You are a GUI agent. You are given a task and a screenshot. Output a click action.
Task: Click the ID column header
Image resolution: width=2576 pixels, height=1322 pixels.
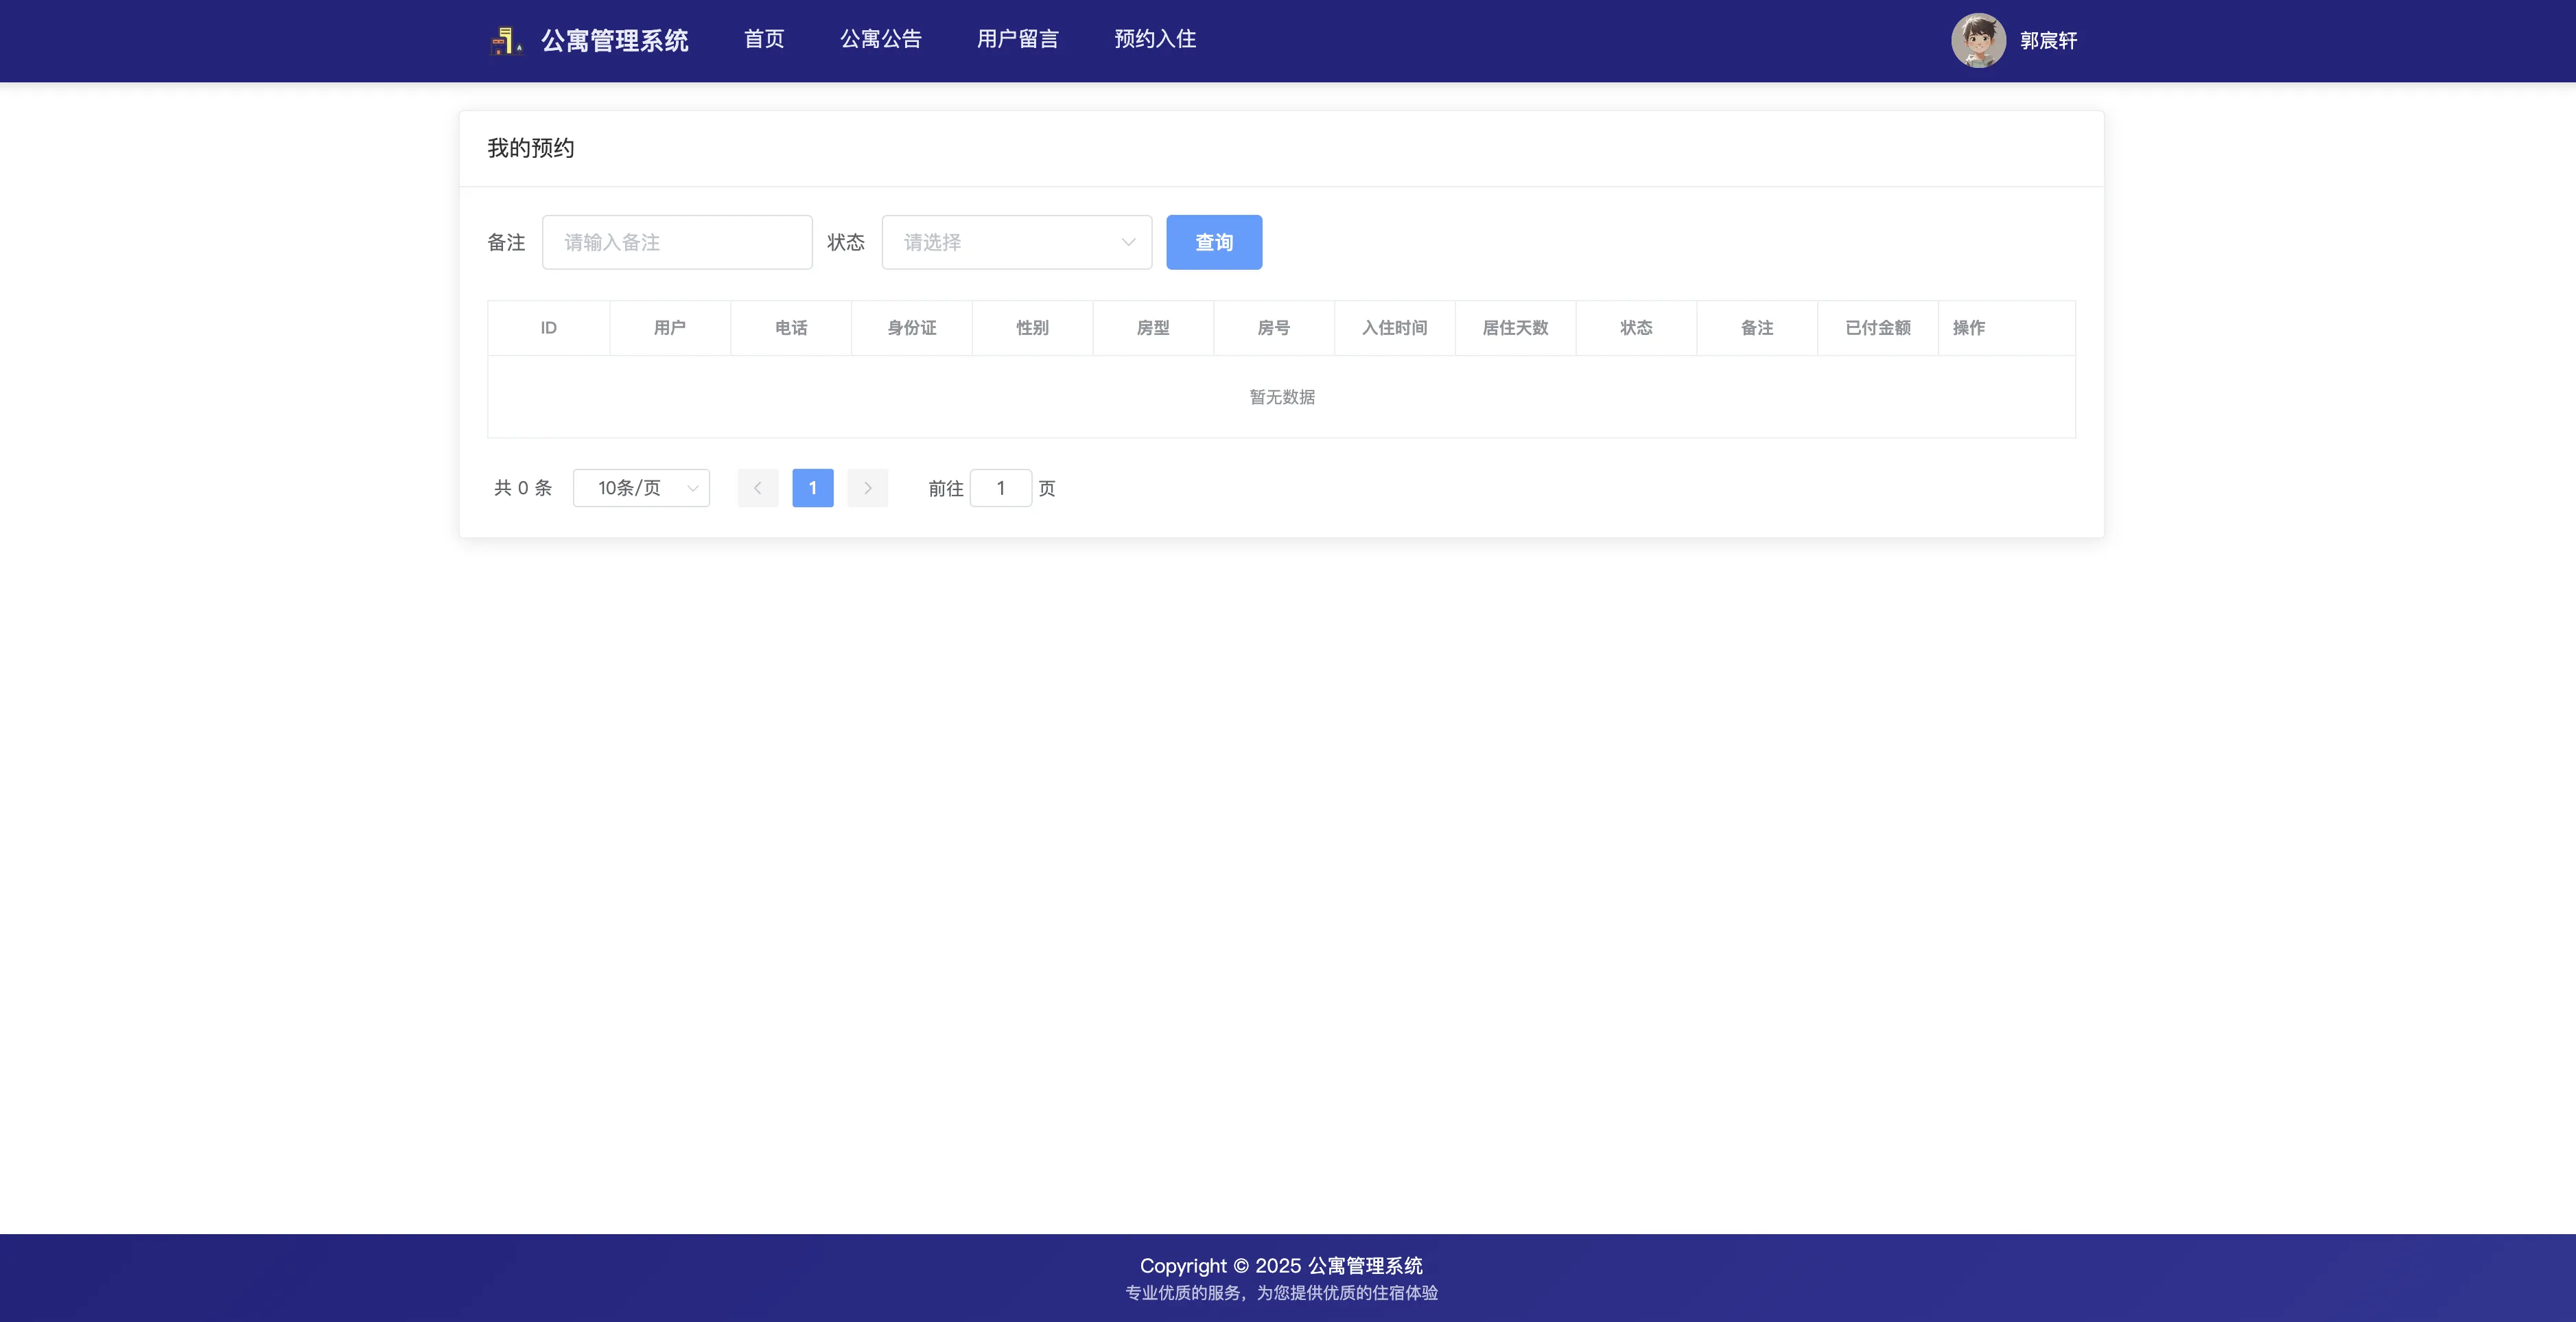point(548,328)
